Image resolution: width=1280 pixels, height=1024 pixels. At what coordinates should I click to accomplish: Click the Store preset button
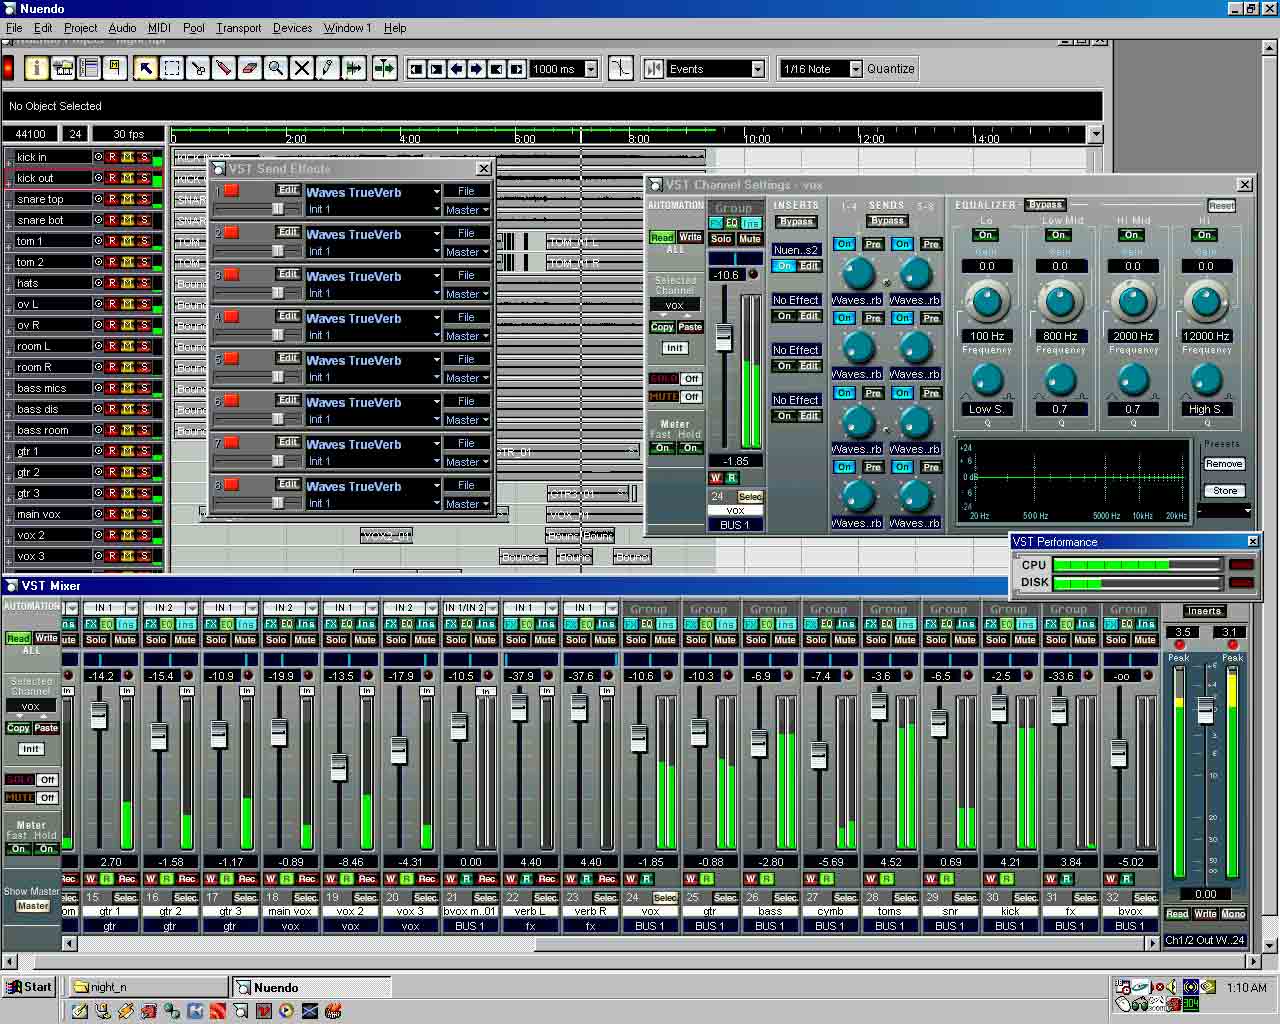tap(1224, 490)
